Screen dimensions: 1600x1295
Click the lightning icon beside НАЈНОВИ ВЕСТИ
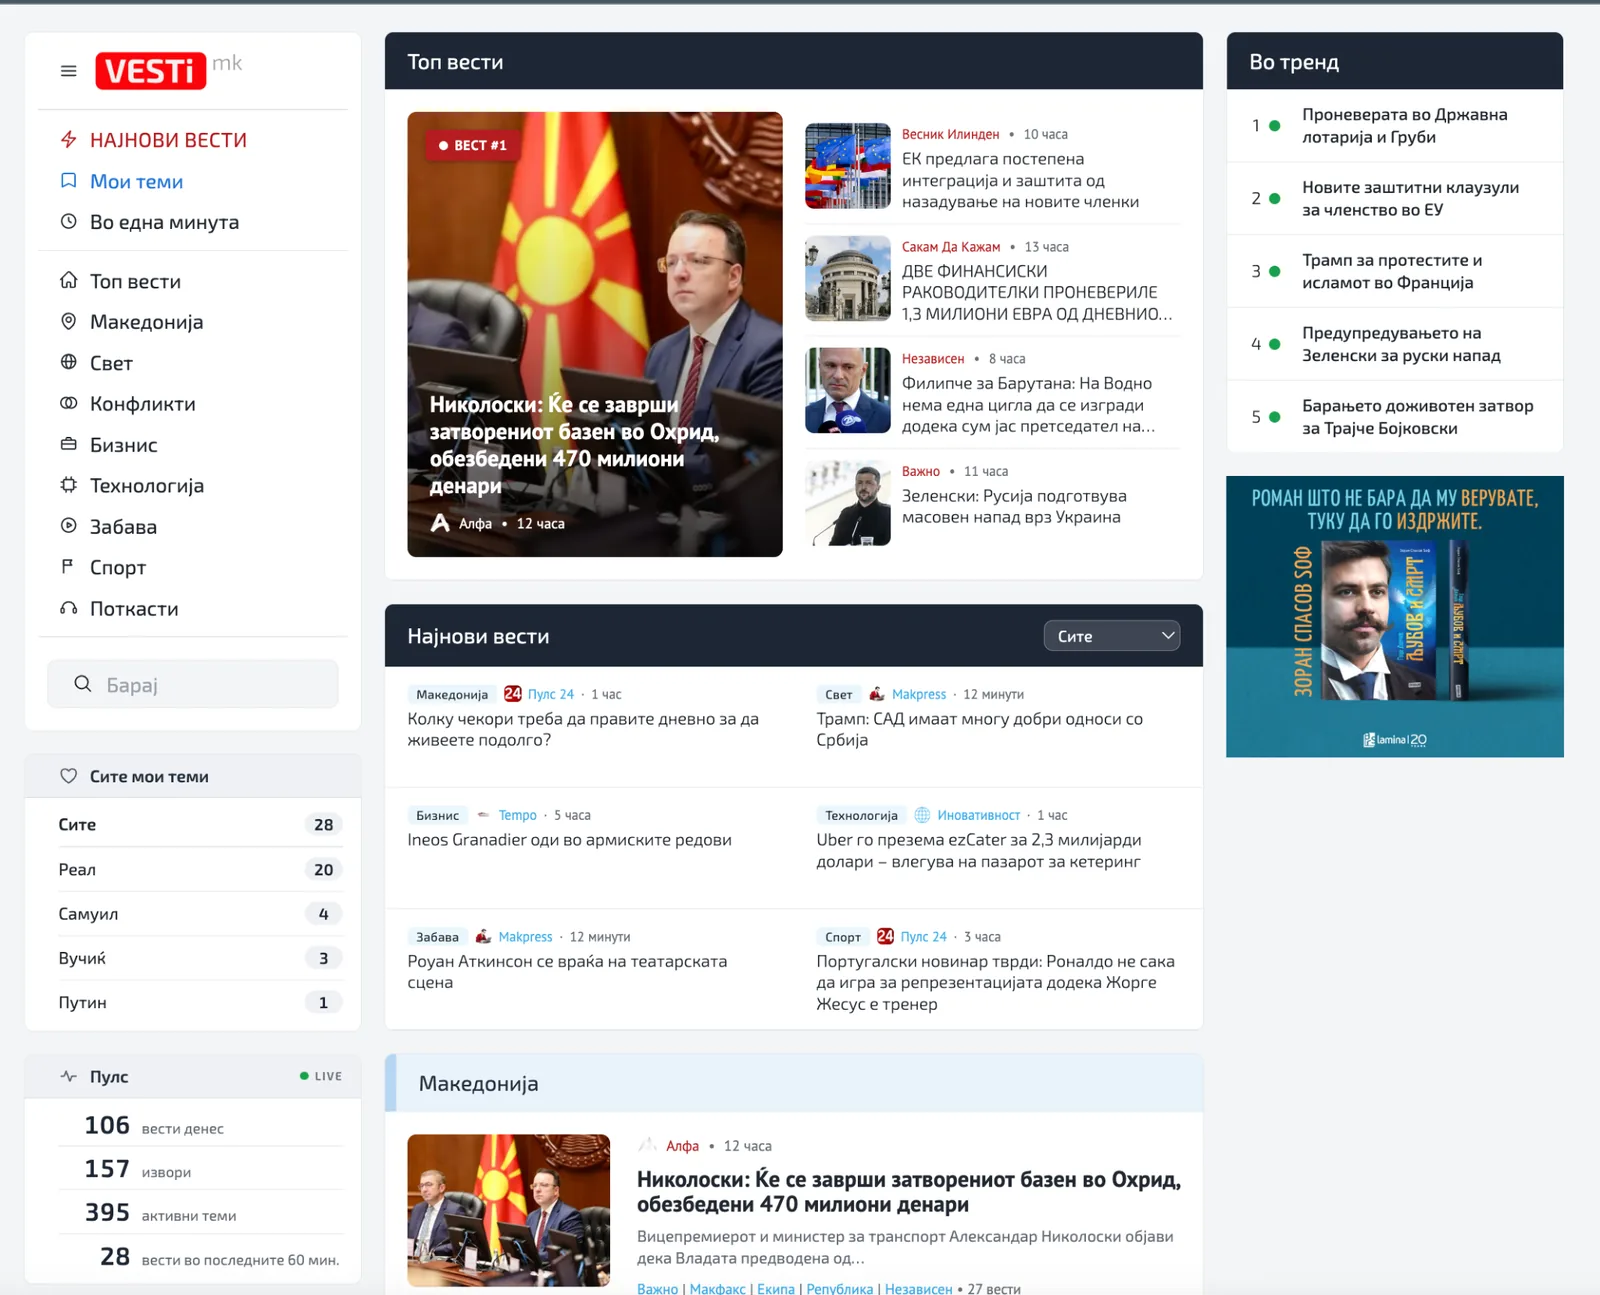point(68,140)
